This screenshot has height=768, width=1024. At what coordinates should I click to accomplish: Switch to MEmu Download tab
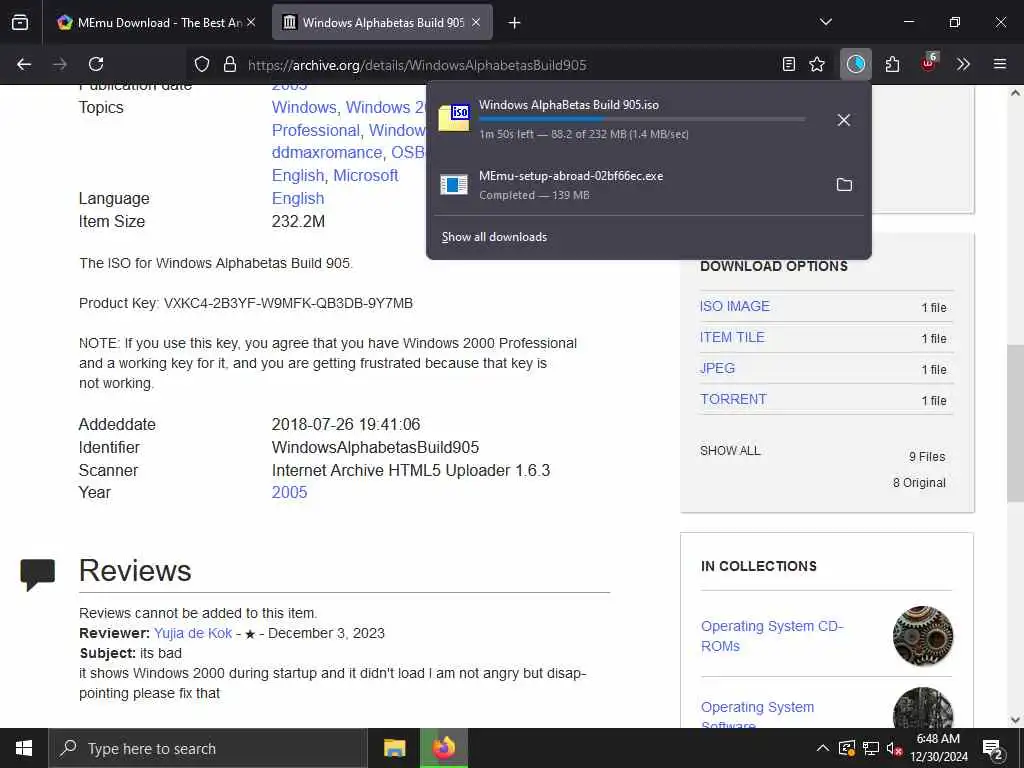point(157,23)
